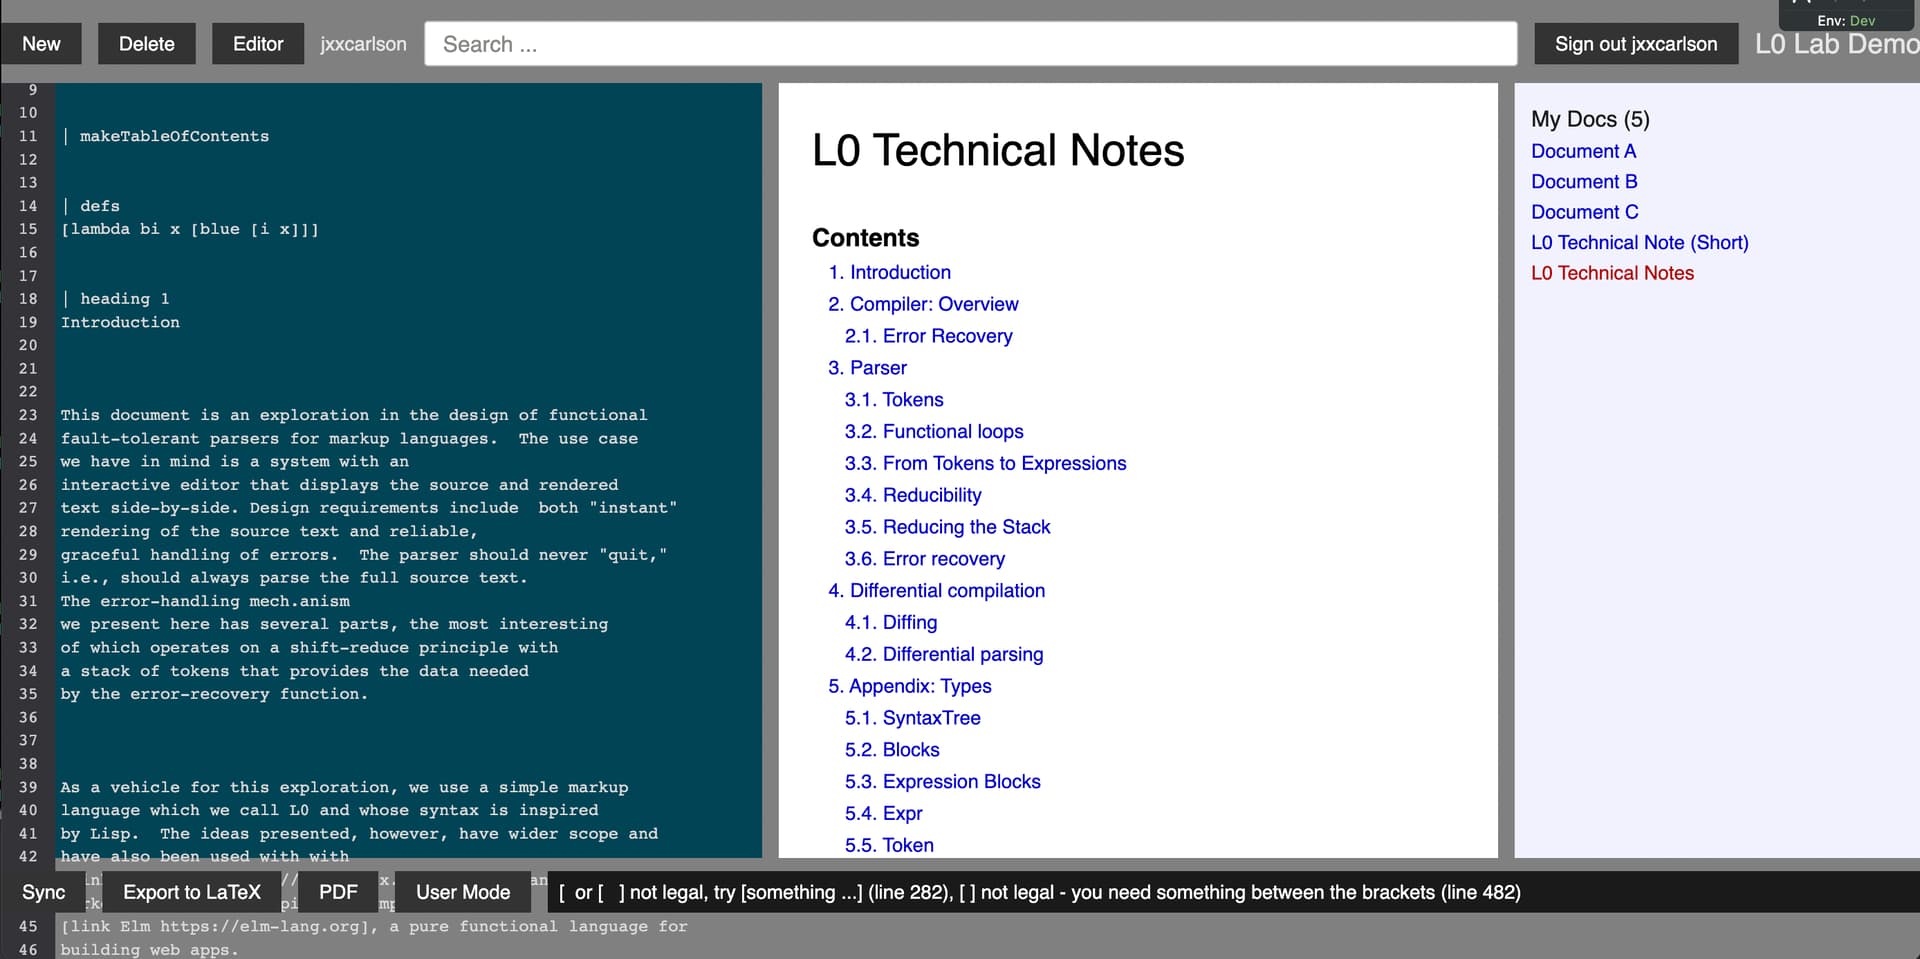Create a new document with New

tap(41, 43)
